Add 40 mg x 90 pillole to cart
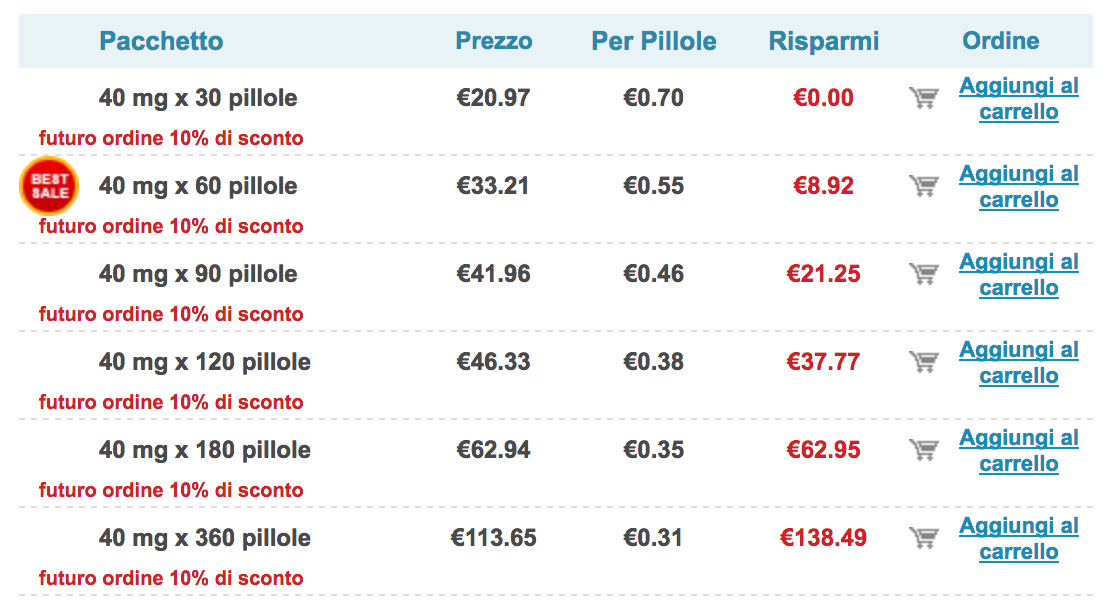Screen dimensions: 1110x614 pos(1019,274)
